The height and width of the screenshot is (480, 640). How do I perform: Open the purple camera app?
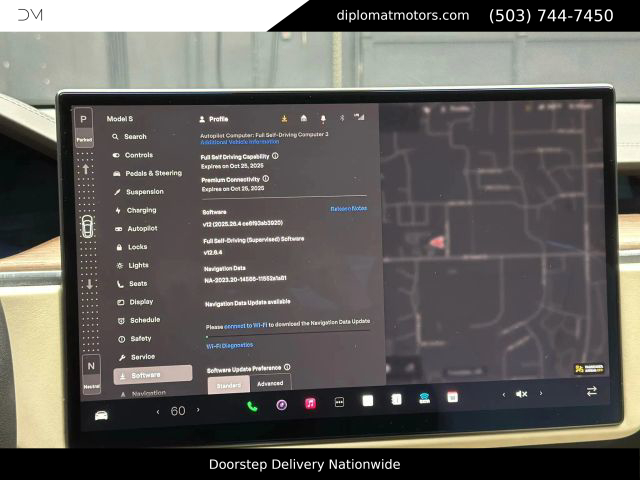[282, 405]
